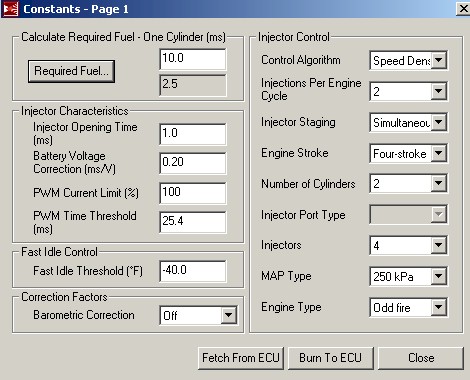Select the Fast Idle Threshold field
The width and height of the screenshot is (470, 380).
click(193, 271)
